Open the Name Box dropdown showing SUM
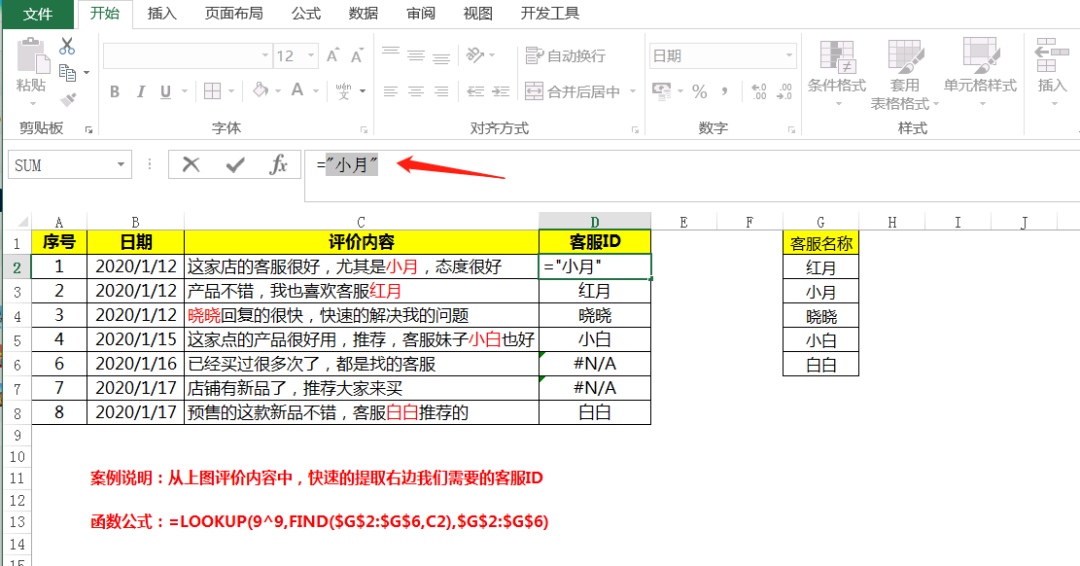The image size is (1080, 566). click(121, 165)
